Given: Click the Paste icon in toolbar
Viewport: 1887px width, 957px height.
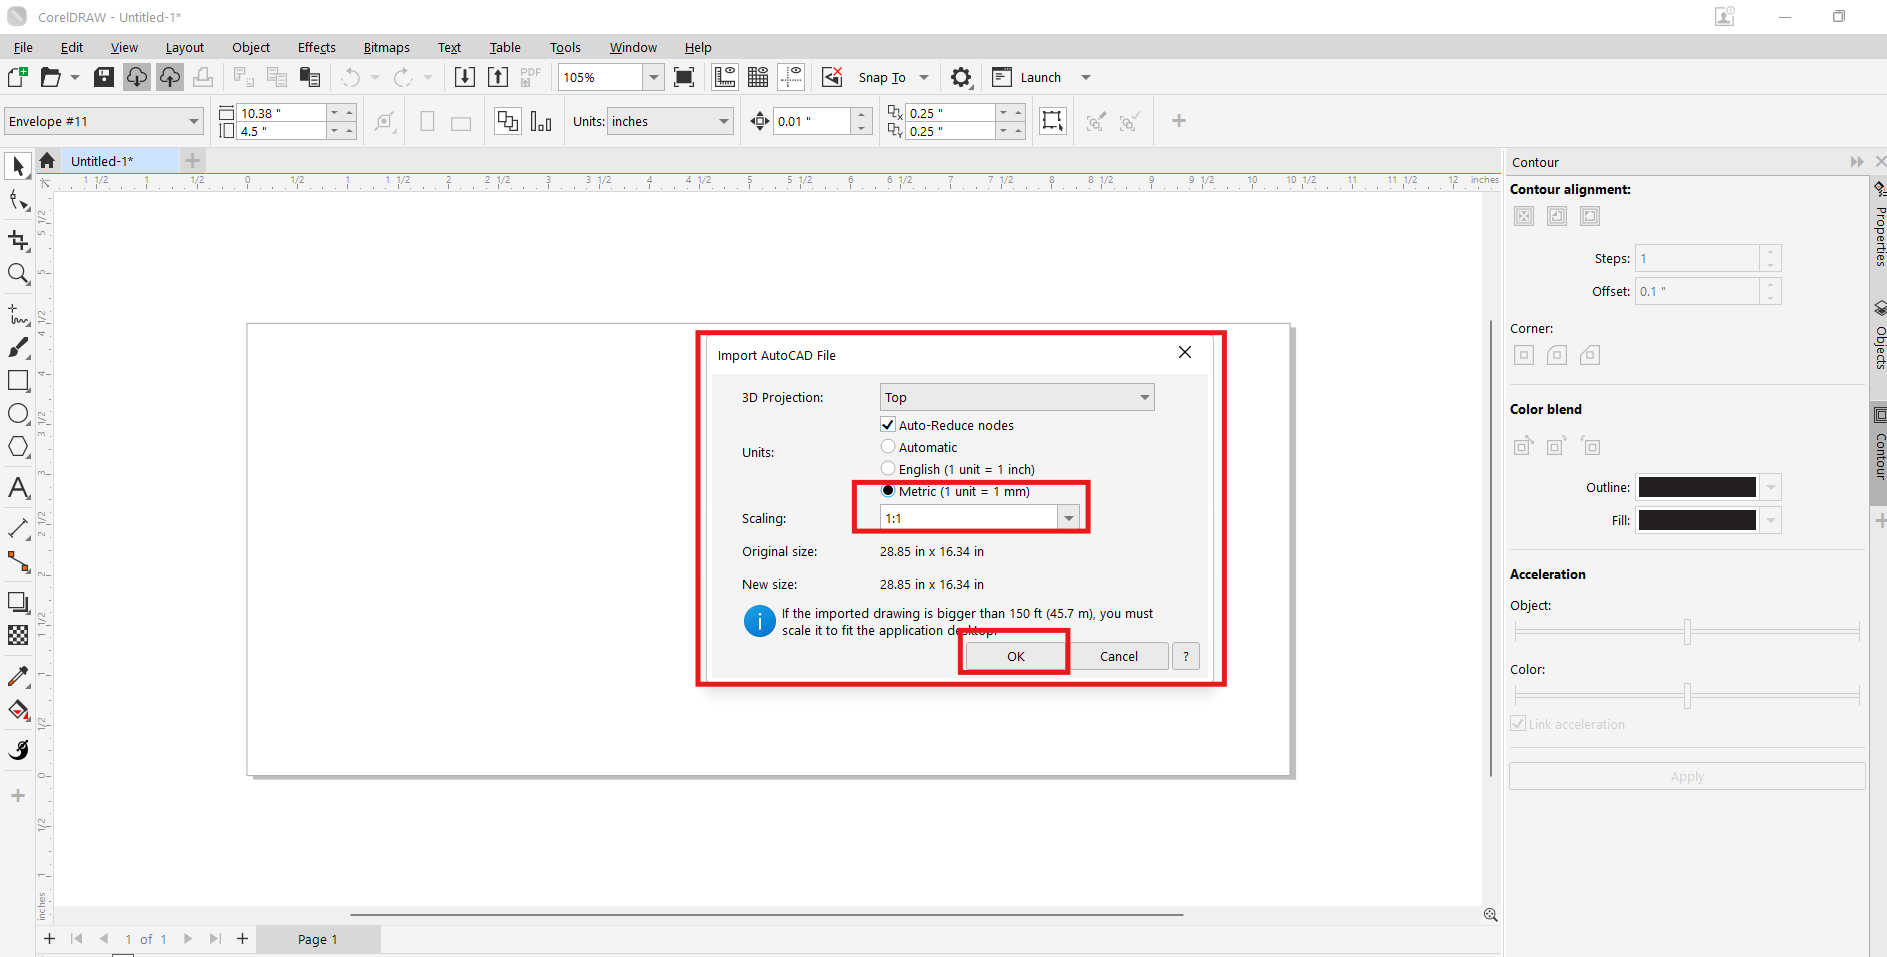Looking at the screenshot, I should [x=310, y=77].
